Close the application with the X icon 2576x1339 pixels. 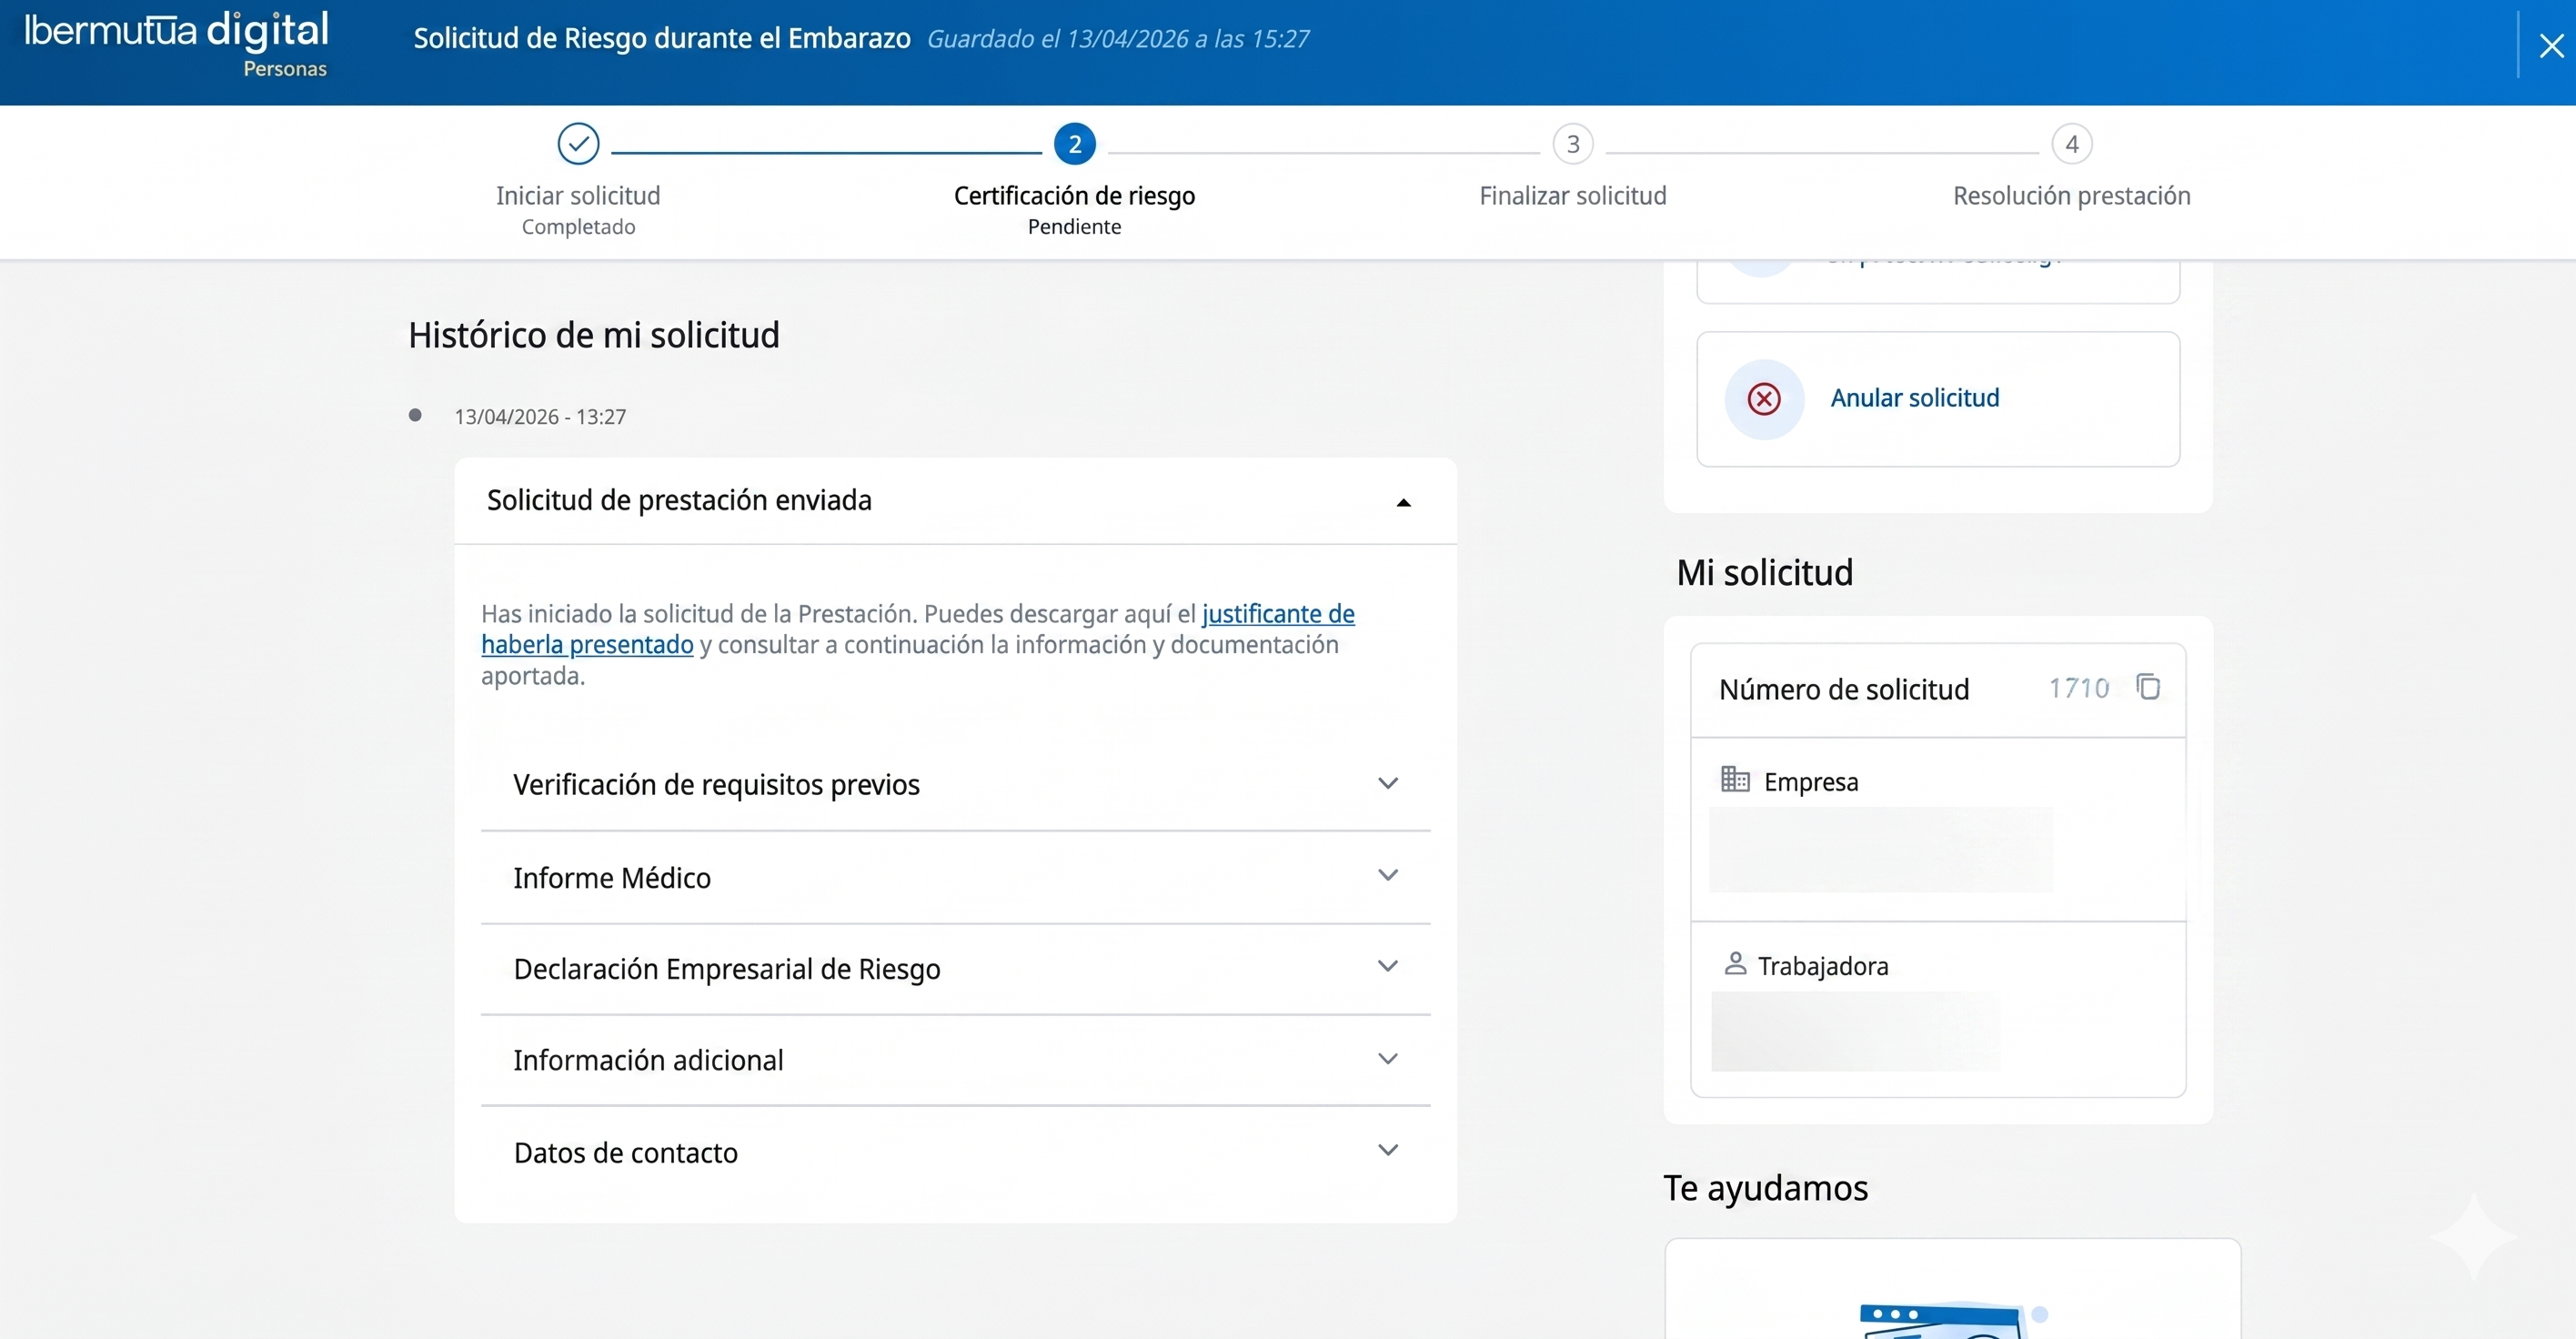tap(2551, 46)
